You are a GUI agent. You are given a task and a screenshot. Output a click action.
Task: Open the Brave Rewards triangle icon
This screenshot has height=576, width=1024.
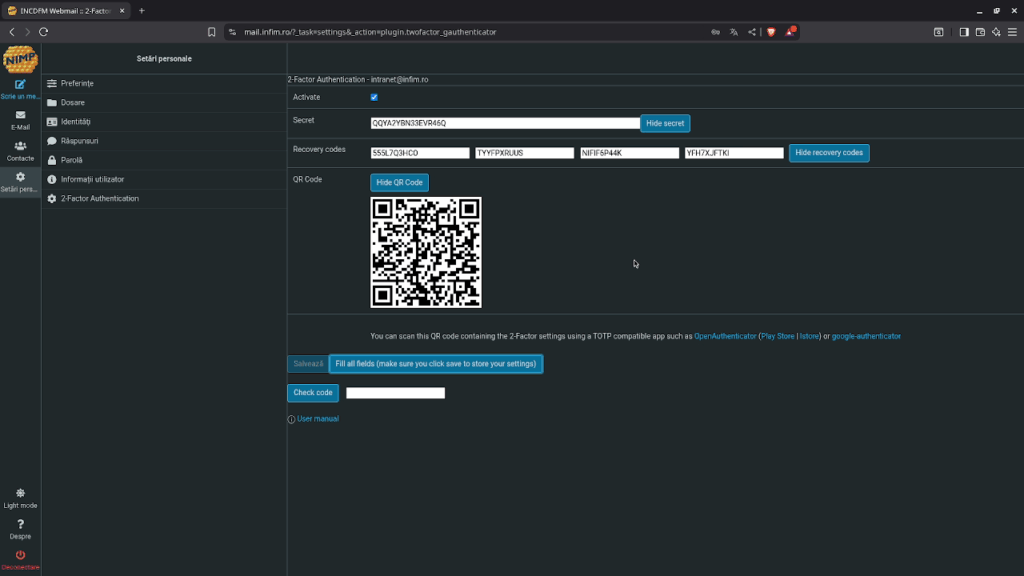coord(790,31)
